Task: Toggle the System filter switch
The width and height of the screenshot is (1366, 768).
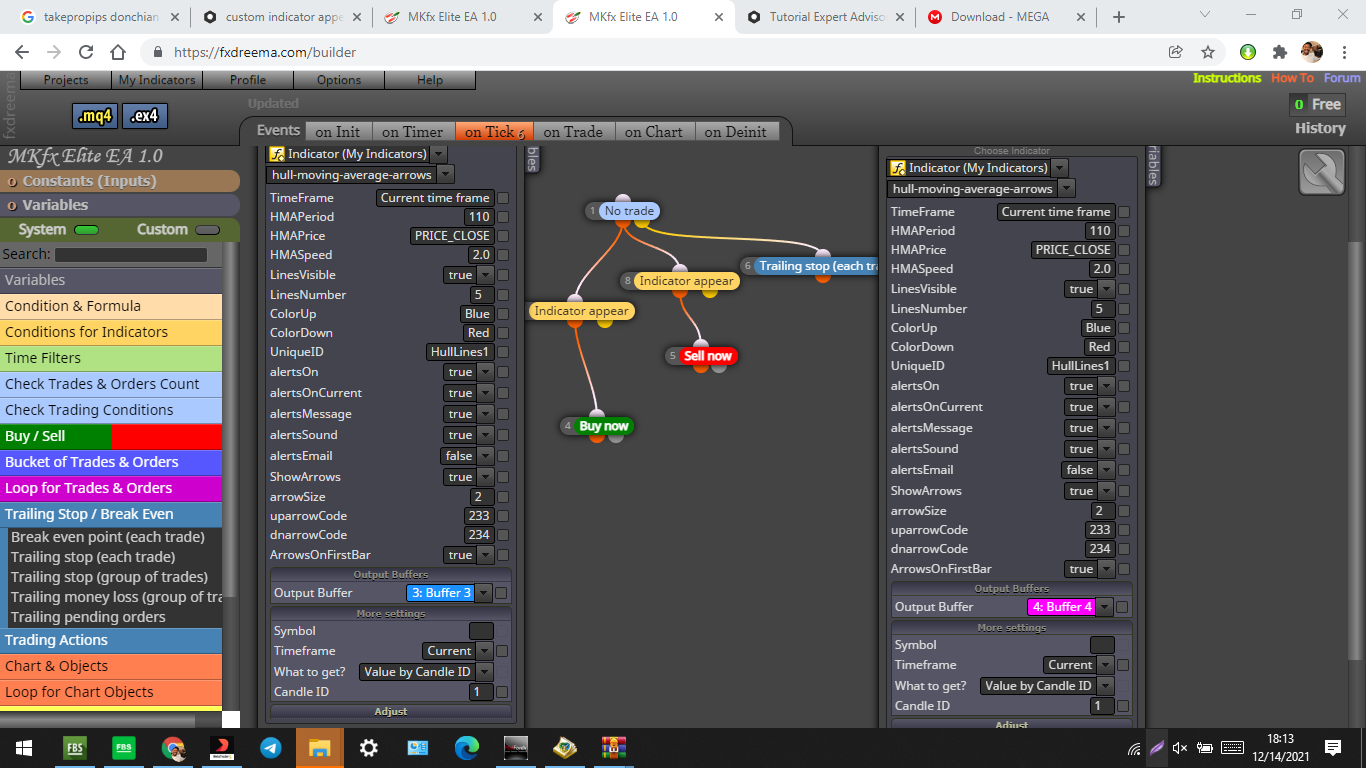Action: (x=87, y=230)
